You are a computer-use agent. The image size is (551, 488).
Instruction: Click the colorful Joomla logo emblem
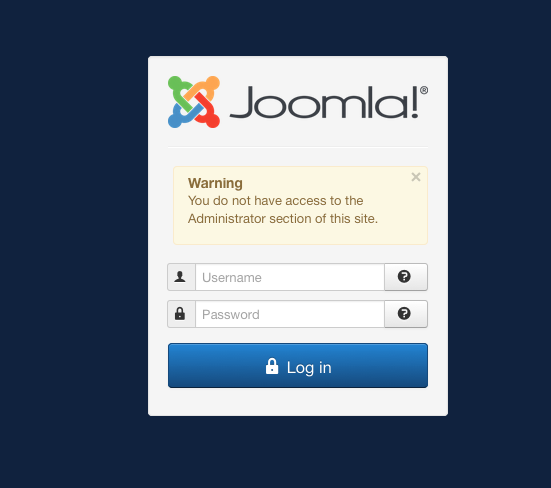click(194, 102)
